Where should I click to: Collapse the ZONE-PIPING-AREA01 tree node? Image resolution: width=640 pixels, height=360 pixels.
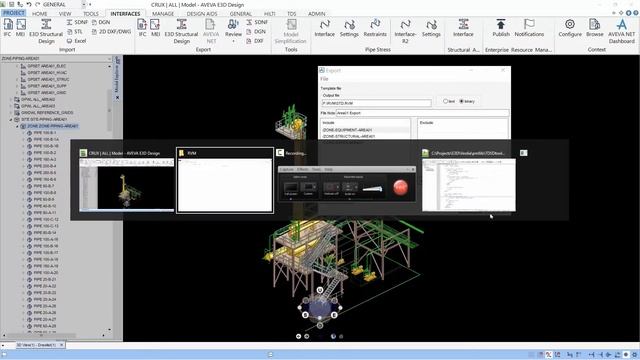17,126
